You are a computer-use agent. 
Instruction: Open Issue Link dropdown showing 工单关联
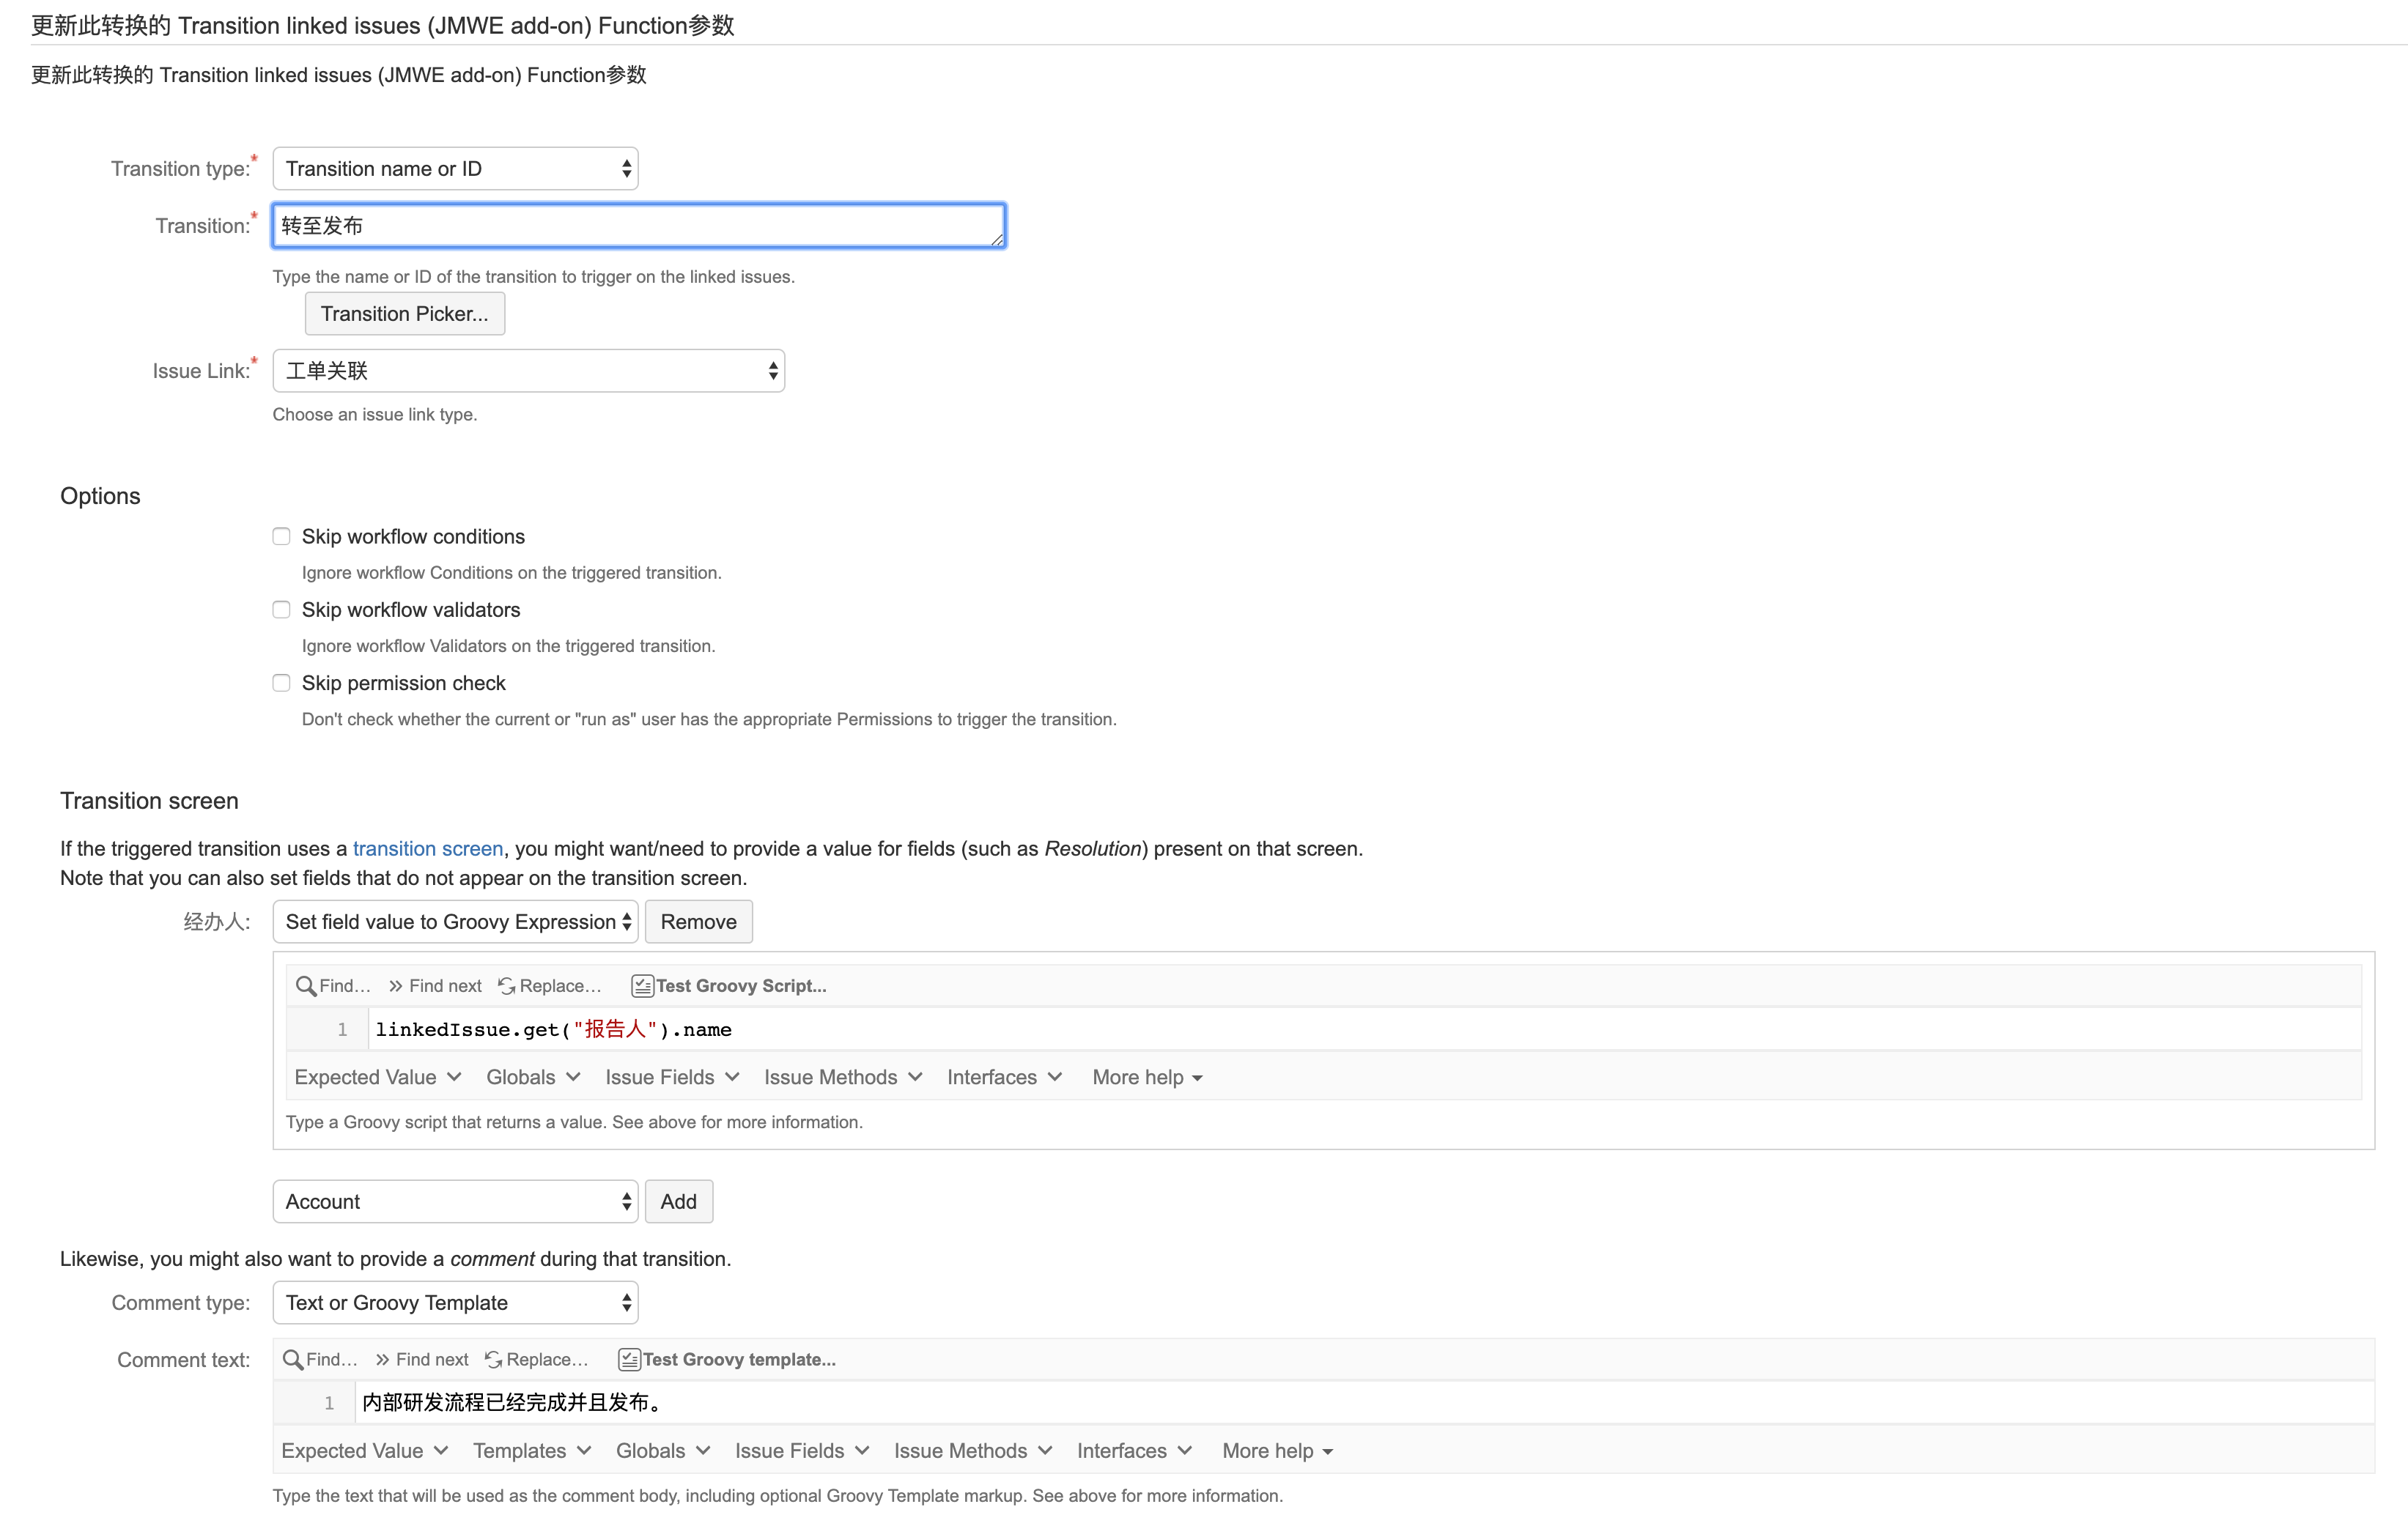click(528, 371)
